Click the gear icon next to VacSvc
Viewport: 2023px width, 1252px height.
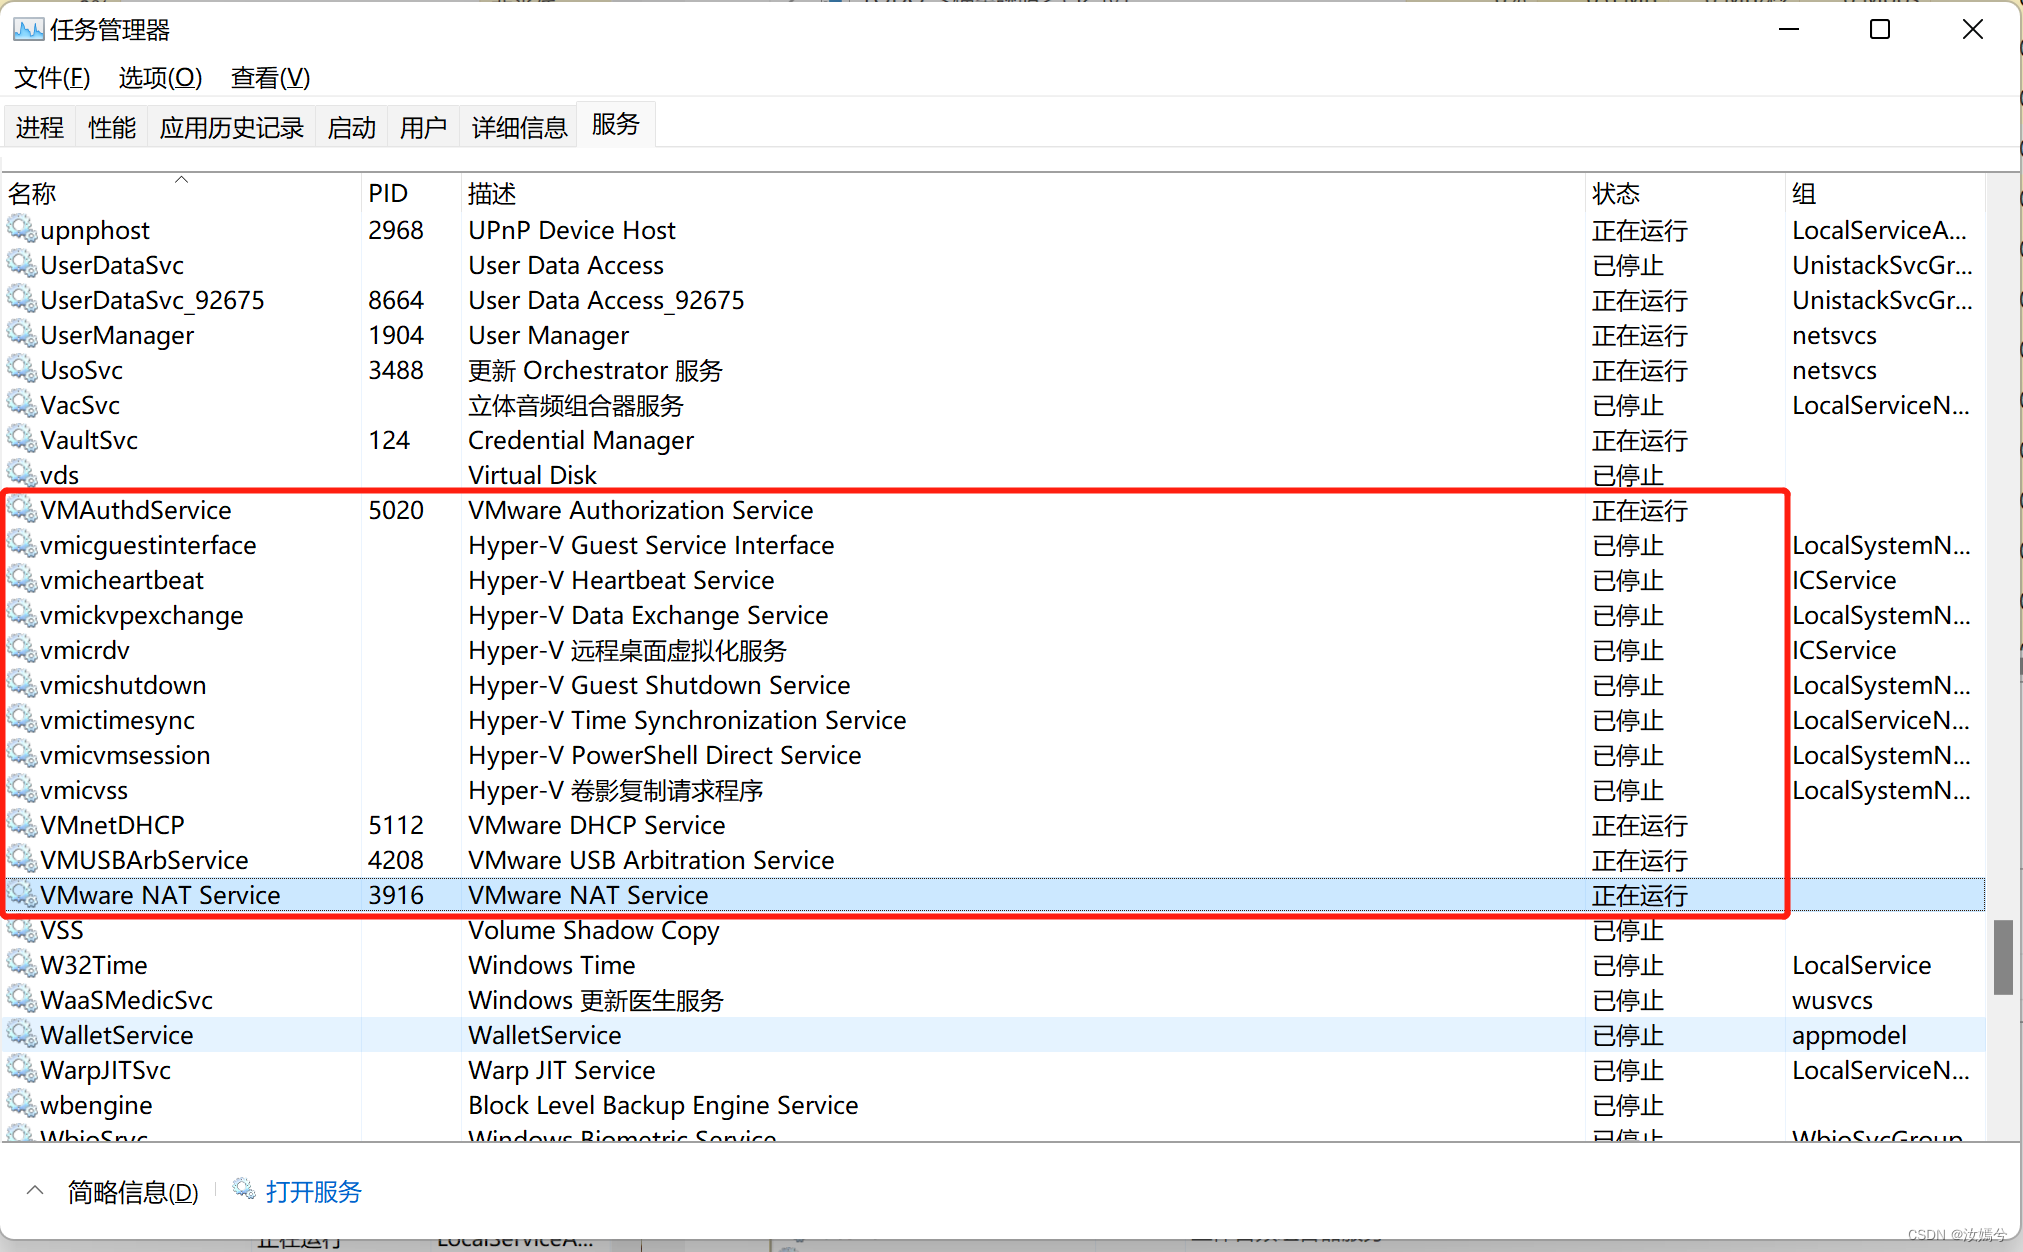coord(22,404)
